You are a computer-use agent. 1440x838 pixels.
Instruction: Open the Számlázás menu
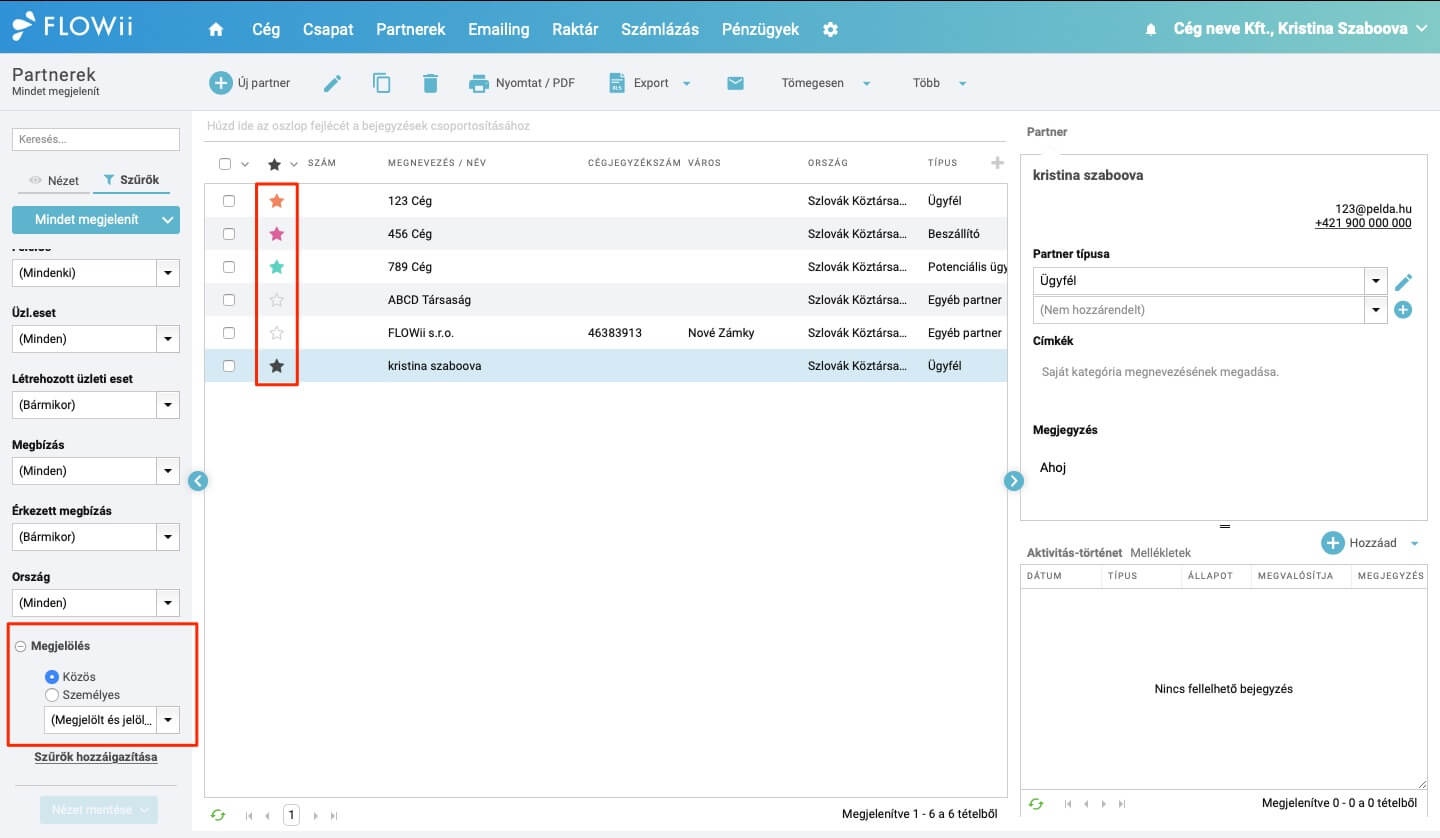click(x=660, y=29)
